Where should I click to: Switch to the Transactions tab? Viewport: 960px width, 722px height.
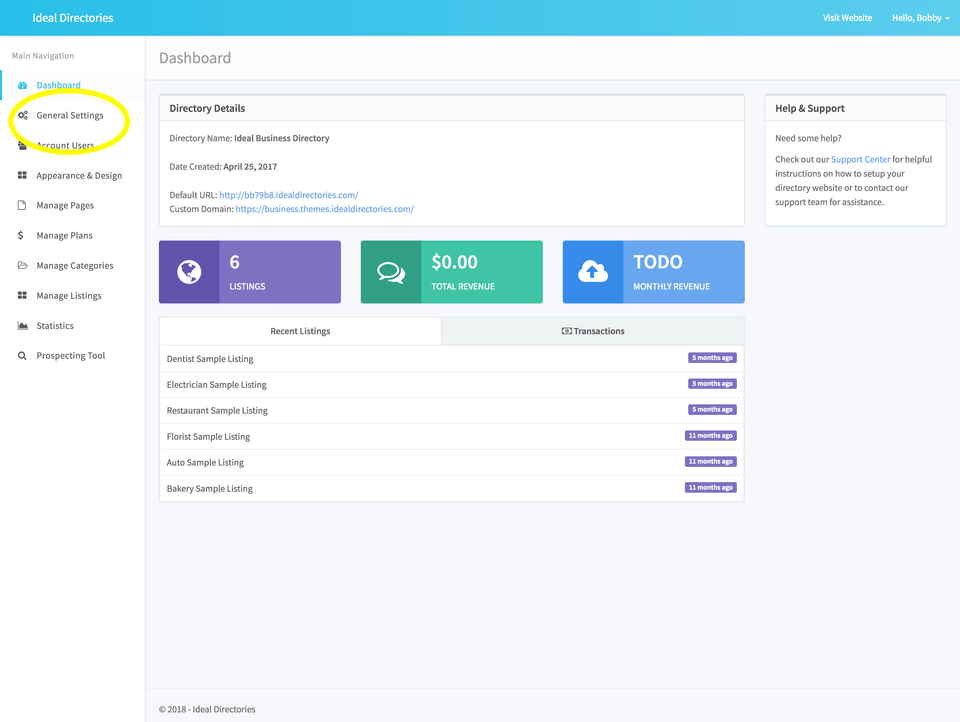(x=593, y=331)
